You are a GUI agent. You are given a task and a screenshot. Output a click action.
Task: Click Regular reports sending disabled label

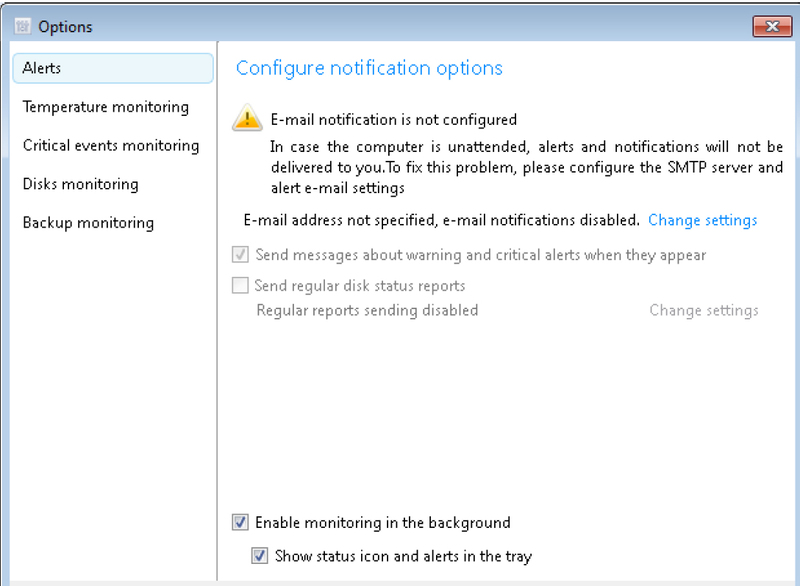pos(367,310)
